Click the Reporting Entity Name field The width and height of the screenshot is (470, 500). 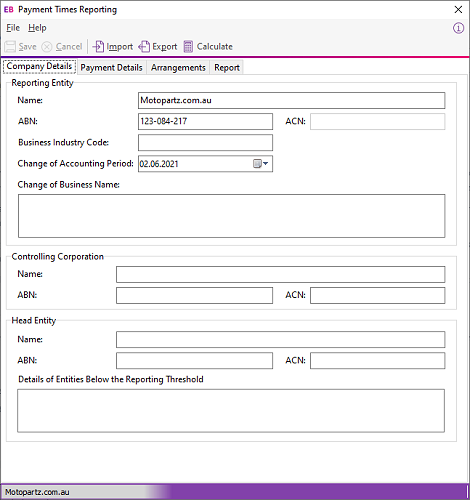(292, 100)
